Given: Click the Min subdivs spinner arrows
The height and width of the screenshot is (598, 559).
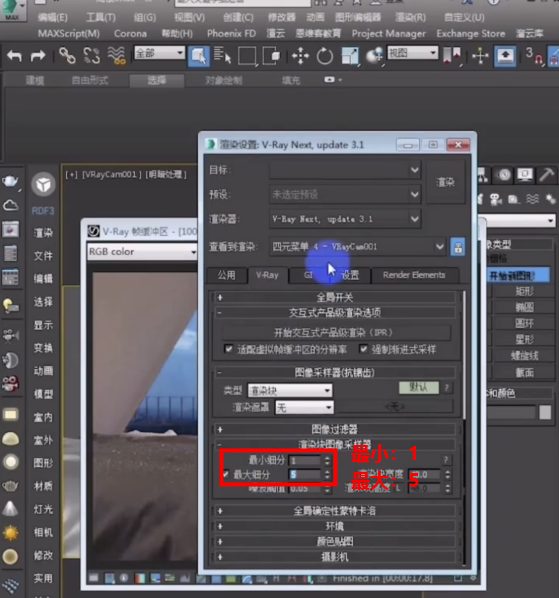Looking at the screenshot, I should (327, 461).
